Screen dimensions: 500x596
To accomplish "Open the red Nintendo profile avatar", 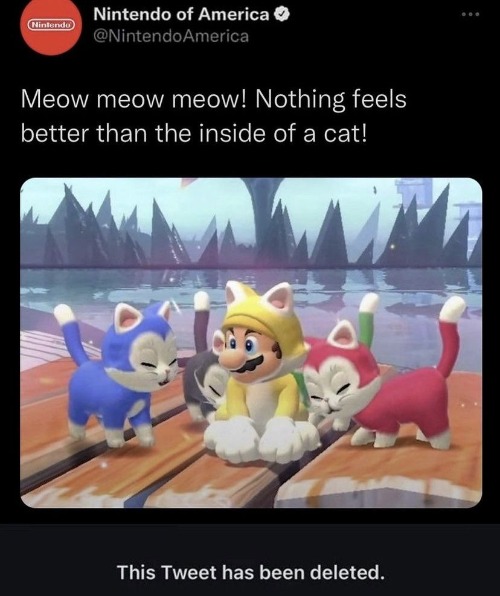I will [x=51, y=26].
